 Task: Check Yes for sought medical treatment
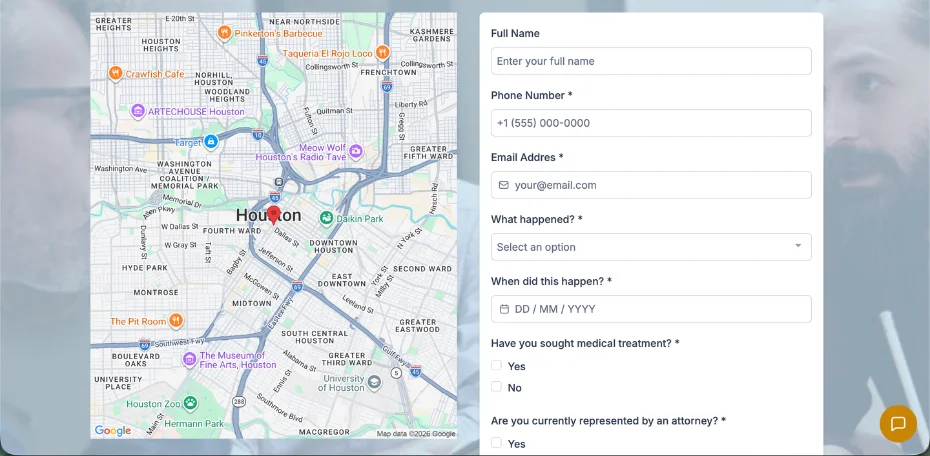pos(496,365)
